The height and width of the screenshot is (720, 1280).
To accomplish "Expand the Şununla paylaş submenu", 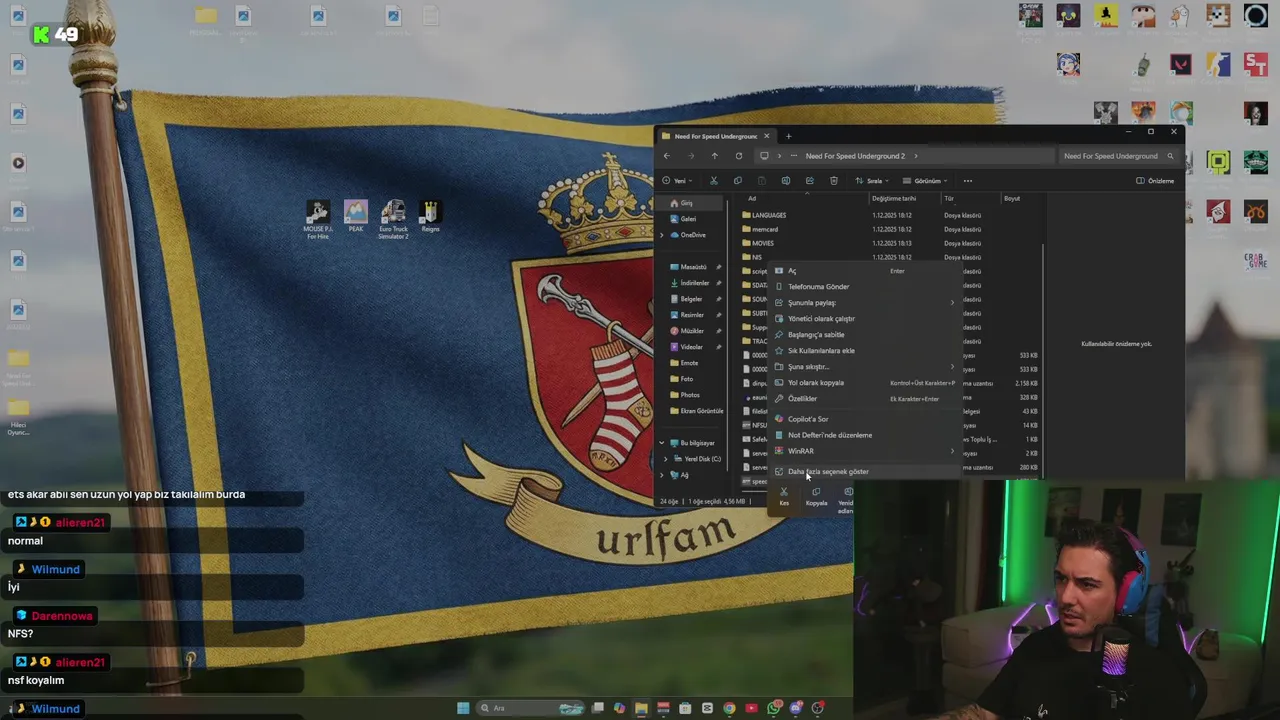I will coord(865,303).
